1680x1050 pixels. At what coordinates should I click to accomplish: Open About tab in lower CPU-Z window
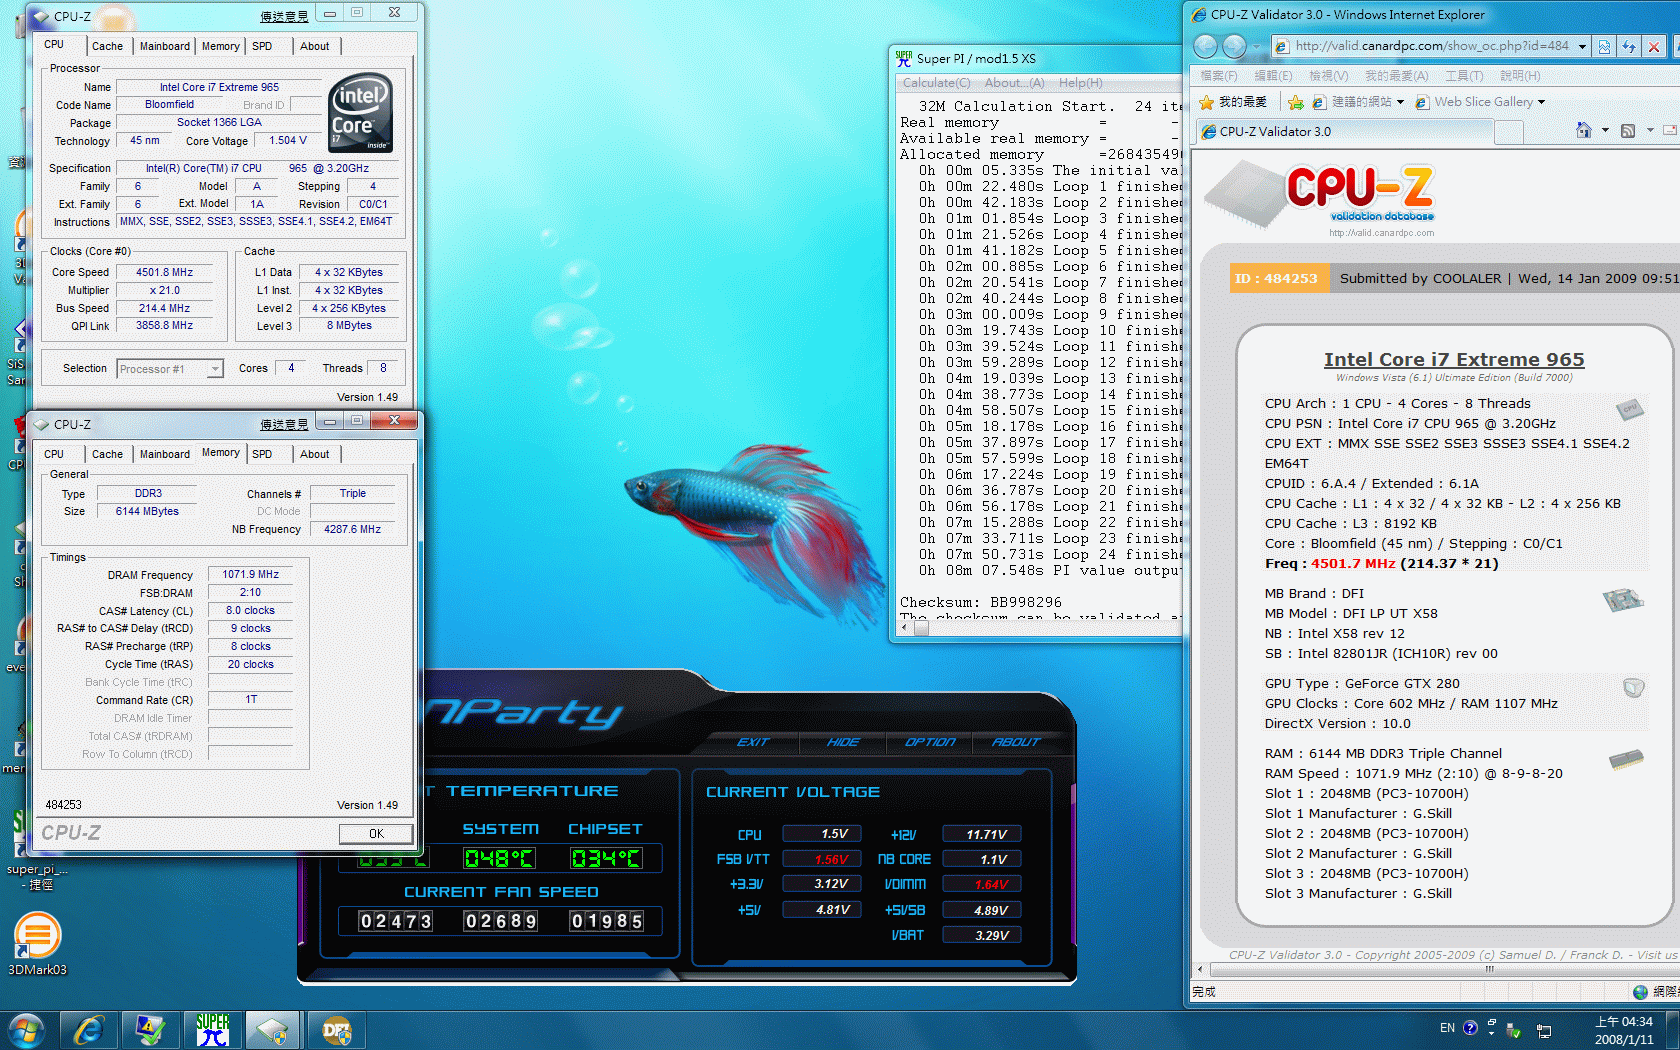(x=315, y=454)
